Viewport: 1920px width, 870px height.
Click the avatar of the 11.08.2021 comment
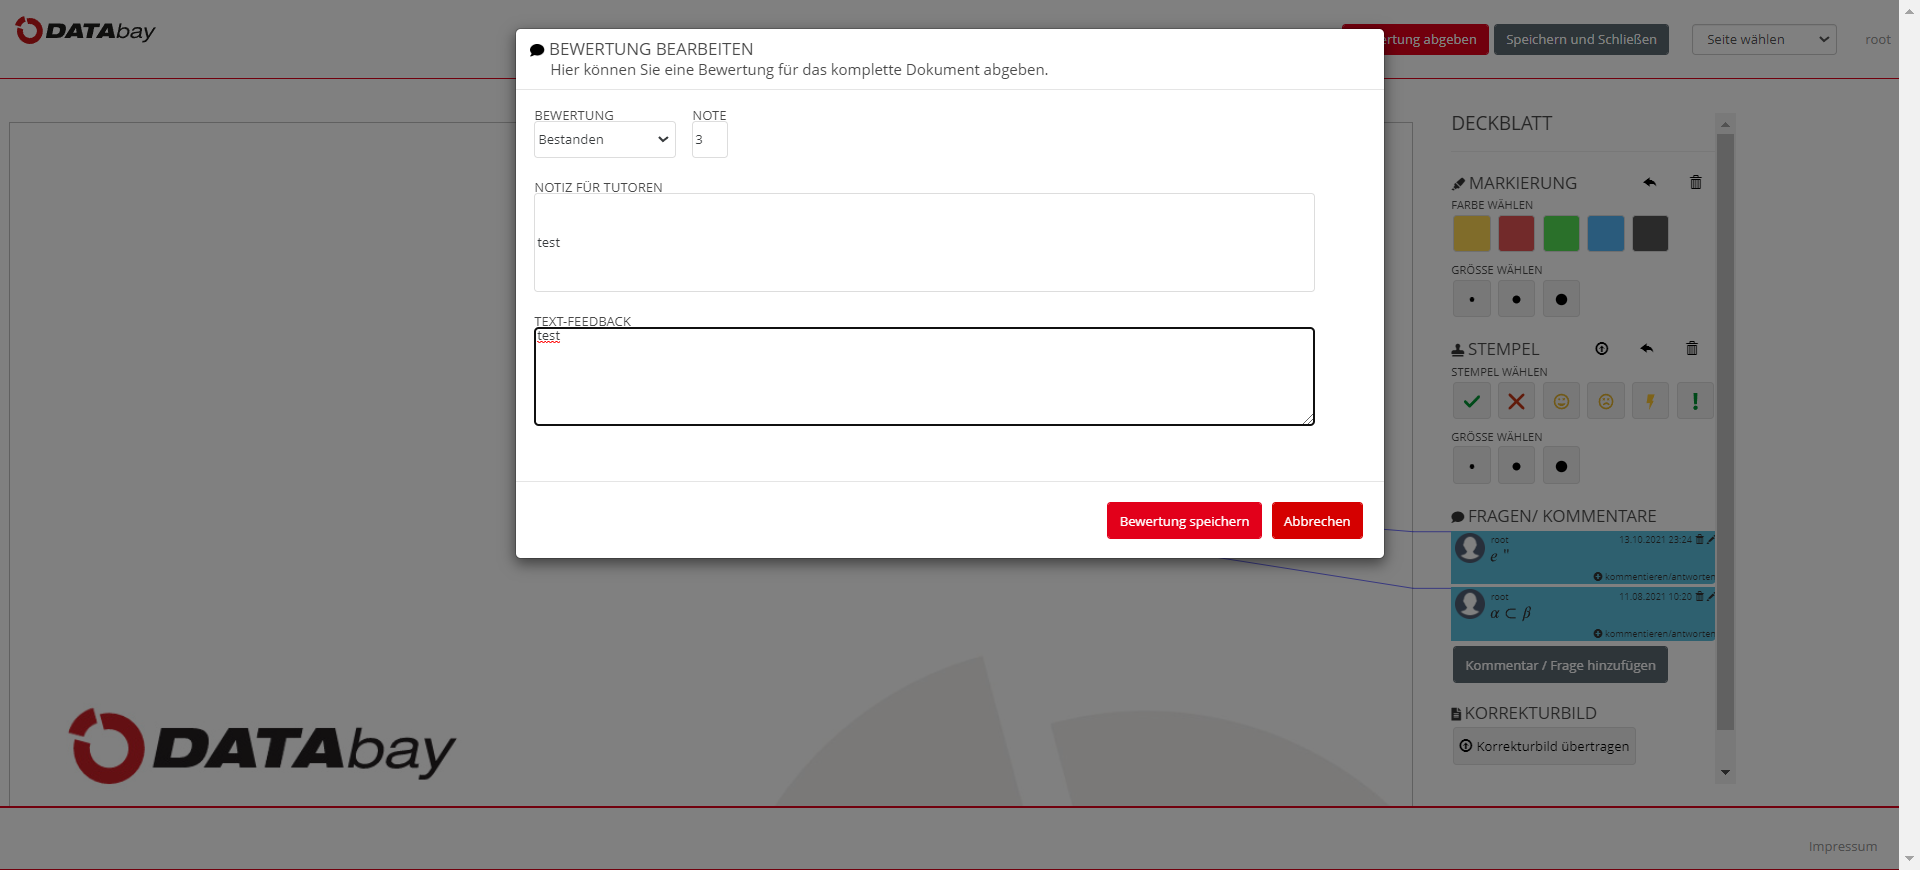1470,604
